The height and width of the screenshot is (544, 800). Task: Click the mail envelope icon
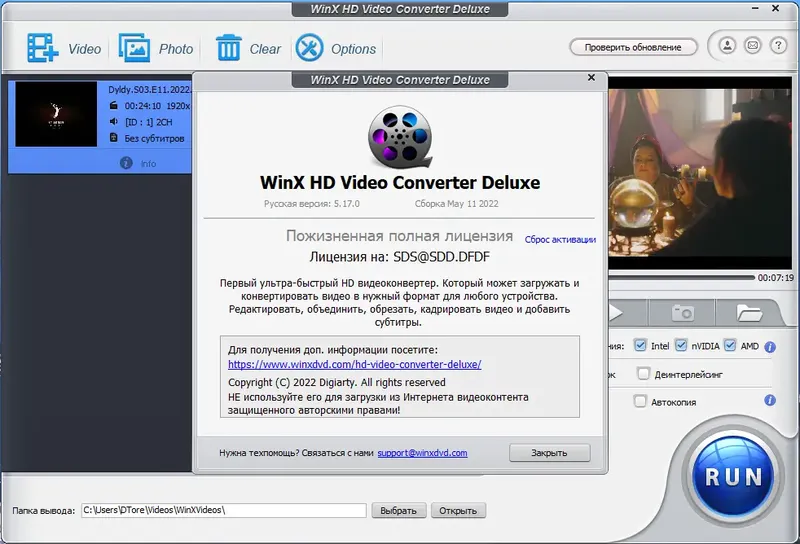(753, 46)
